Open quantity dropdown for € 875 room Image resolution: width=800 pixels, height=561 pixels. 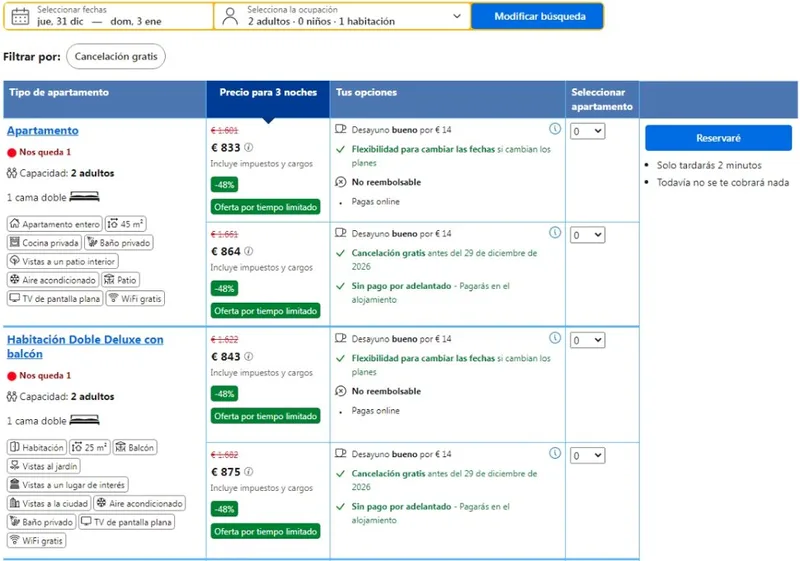point(587,455)
